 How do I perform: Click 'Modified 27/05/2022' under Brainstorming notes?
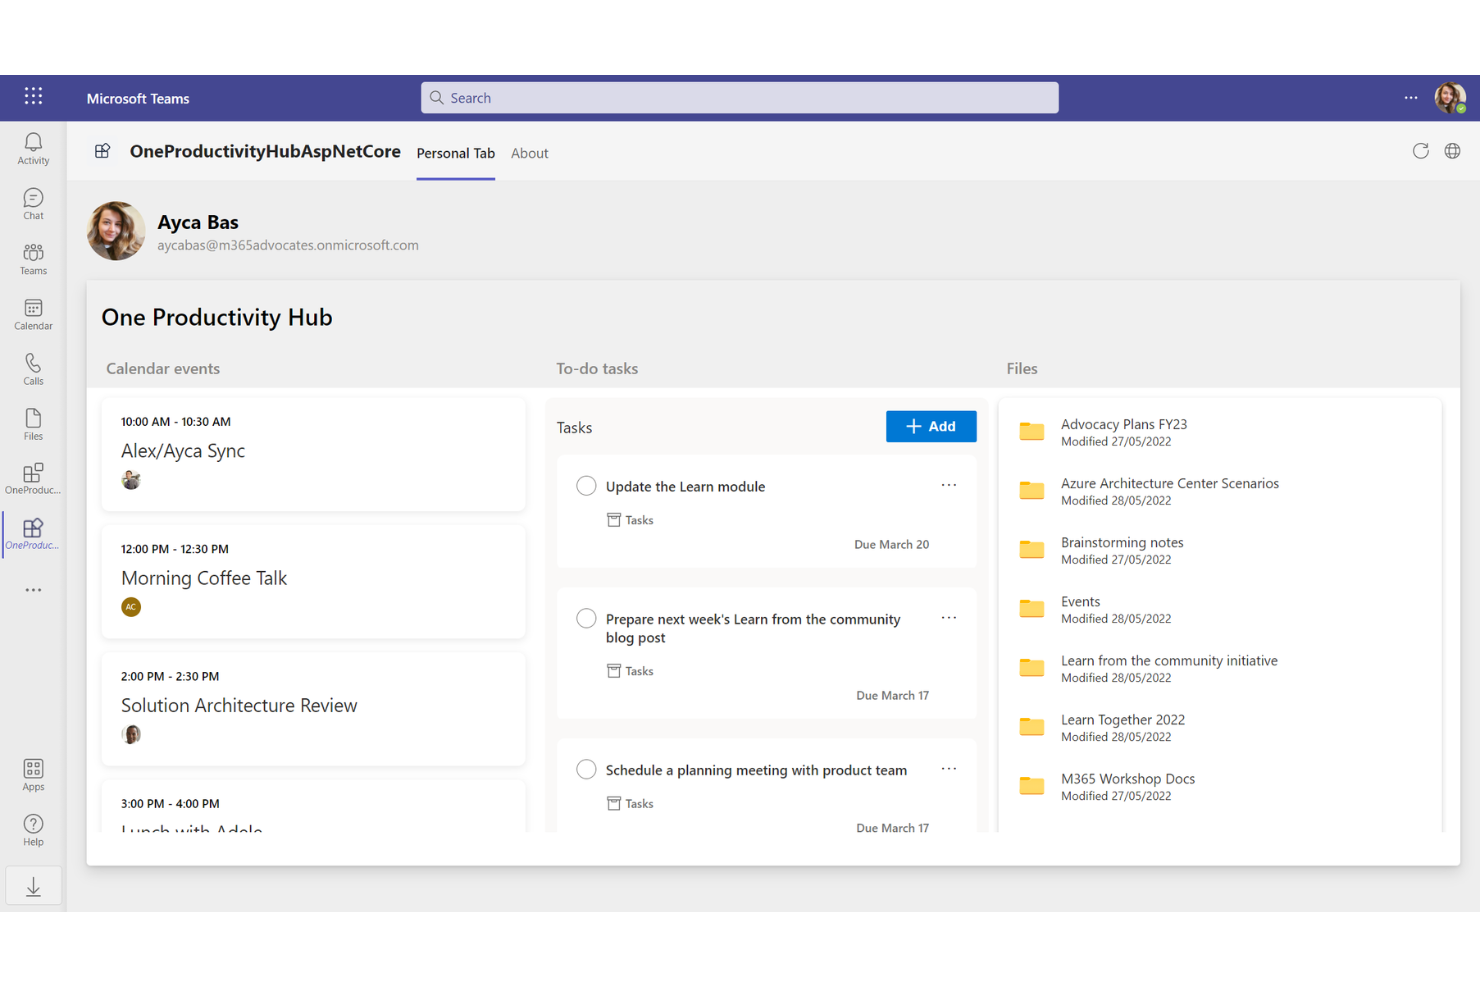click(1116, 560)
